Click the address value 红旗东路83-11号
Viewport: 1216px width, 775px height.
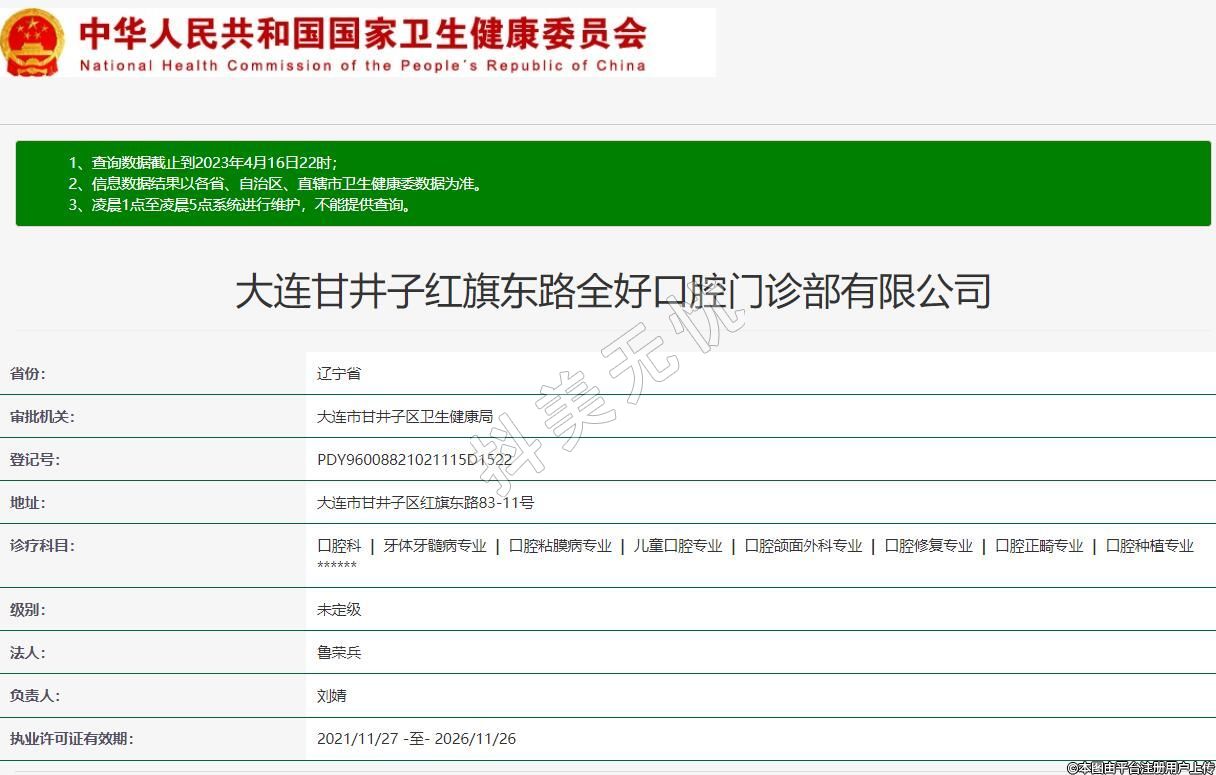425,503
